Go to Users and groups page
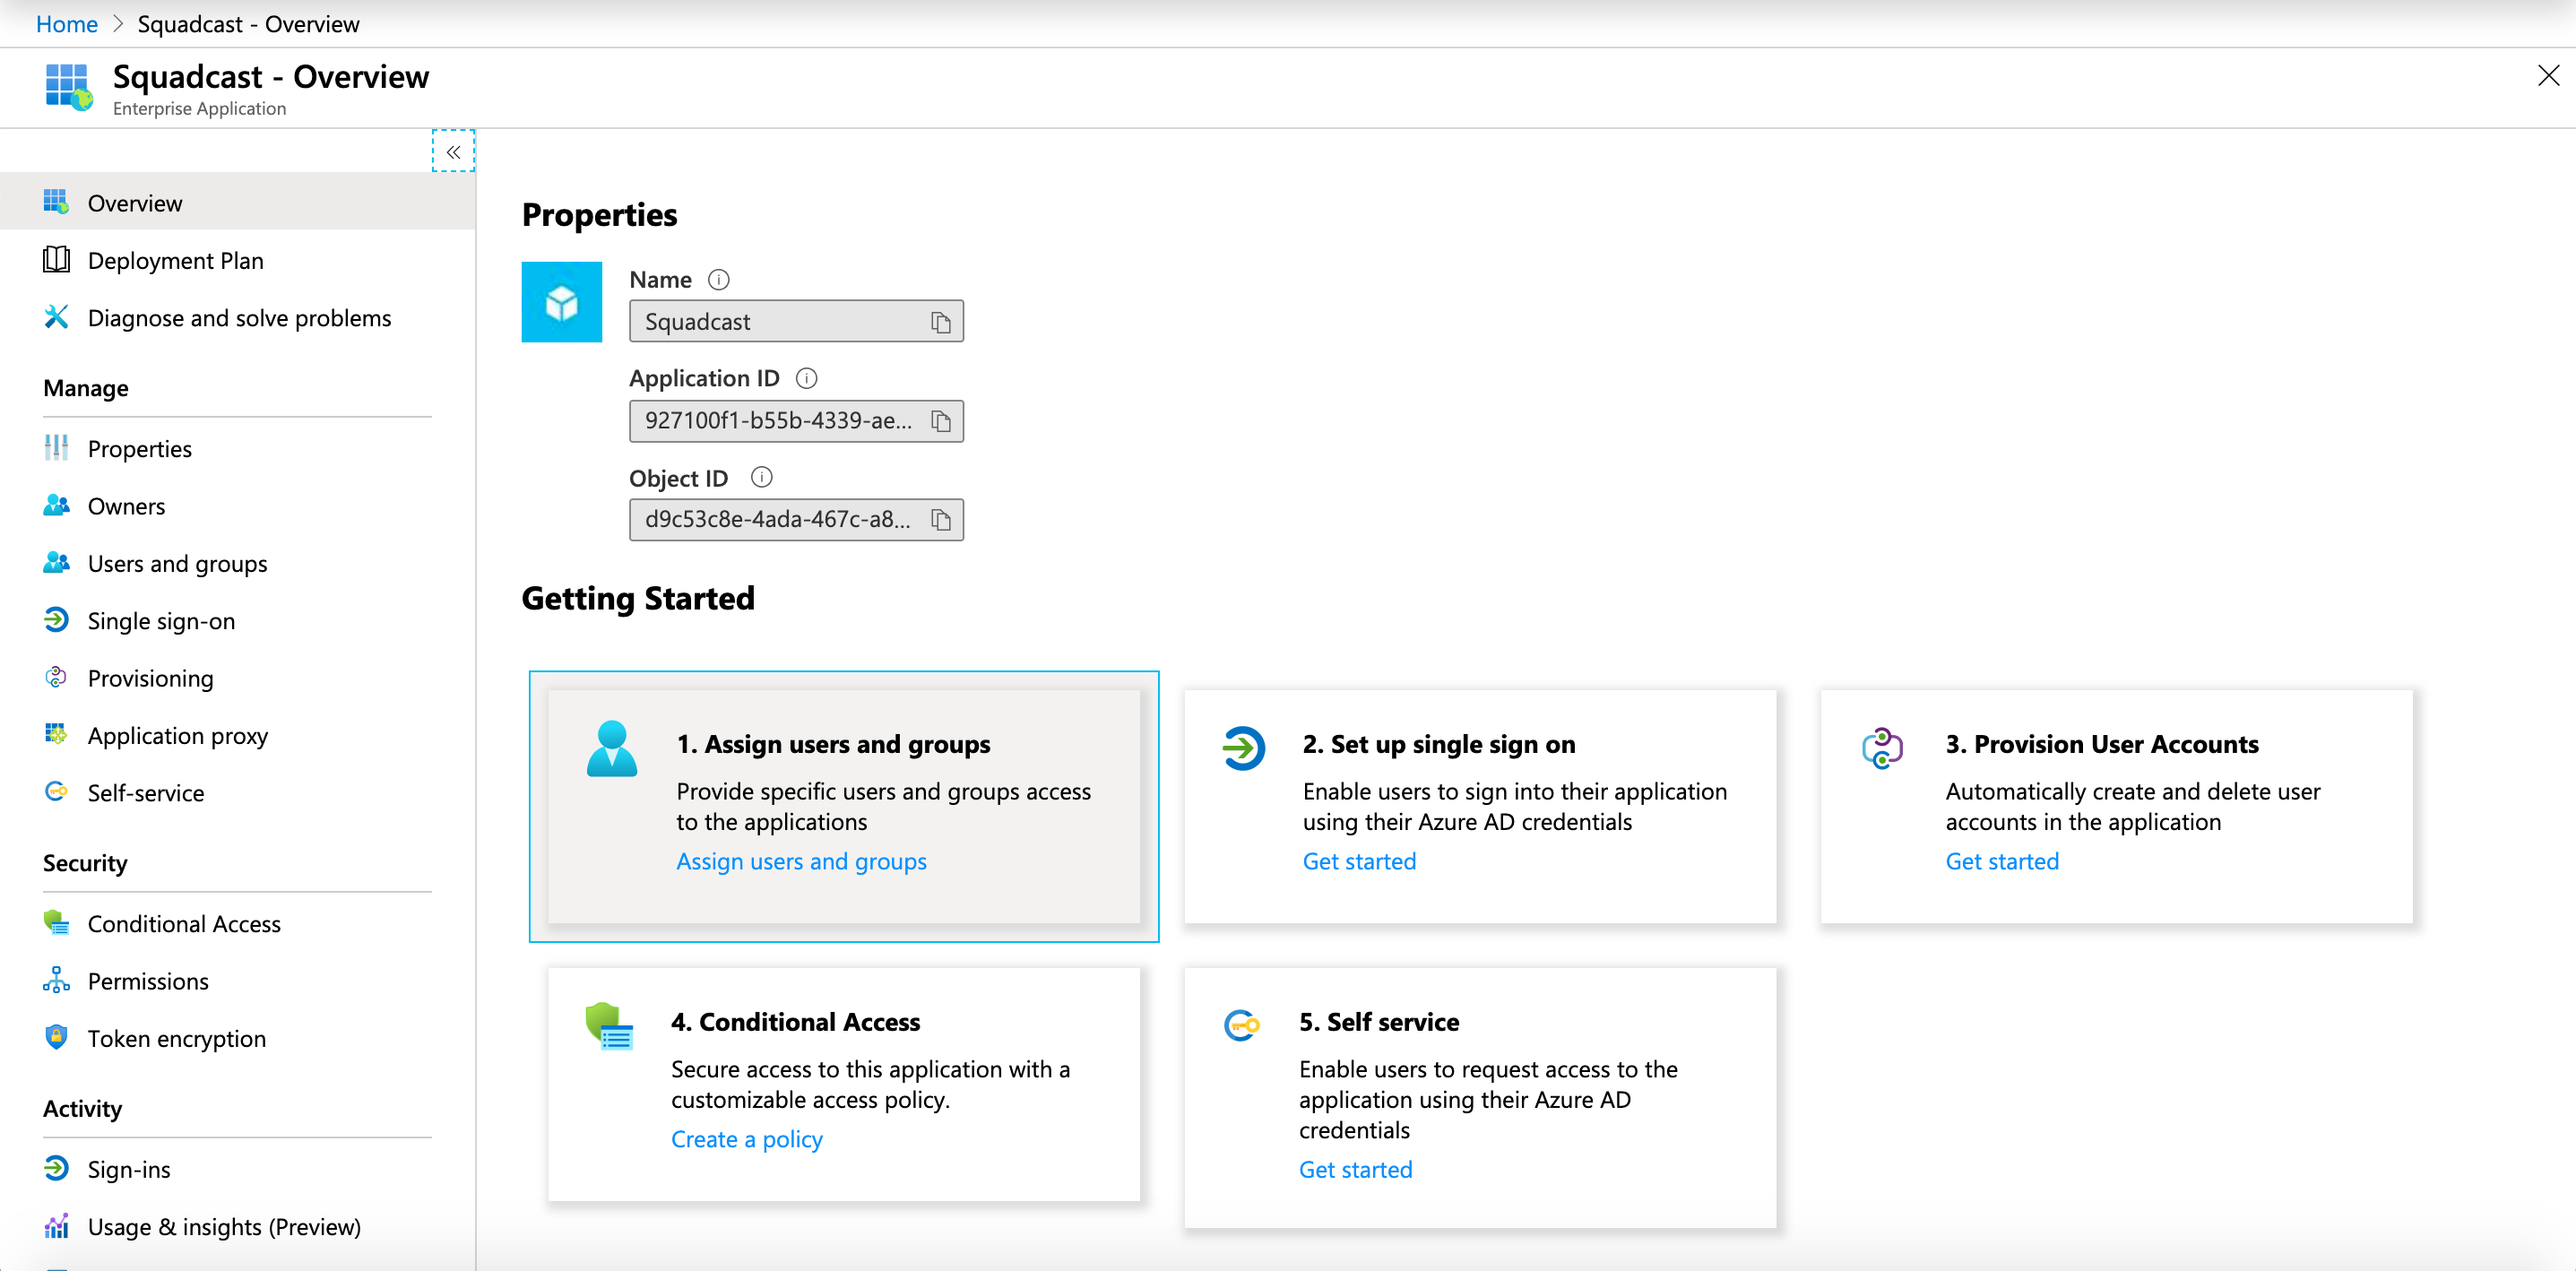2576x1271 pixels. coord(177,564)
